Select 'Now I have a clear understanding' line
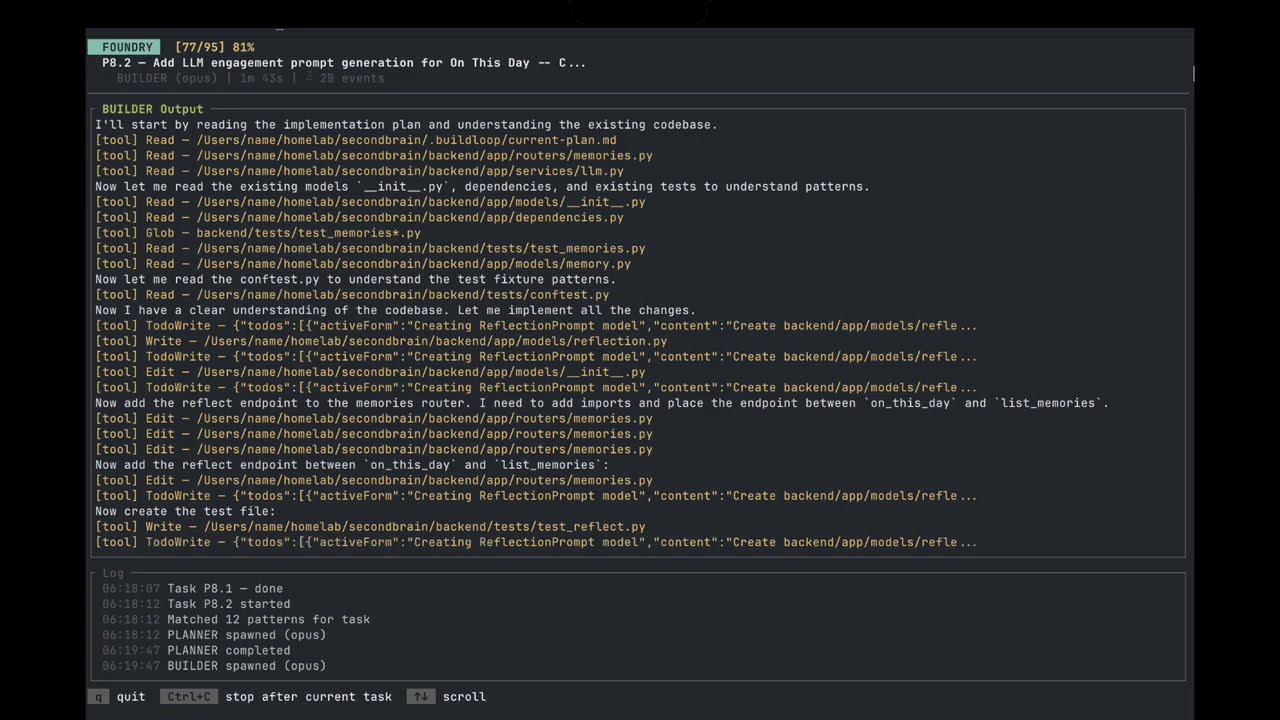Viewport: 1280px width, 720px height. (395, 310)
